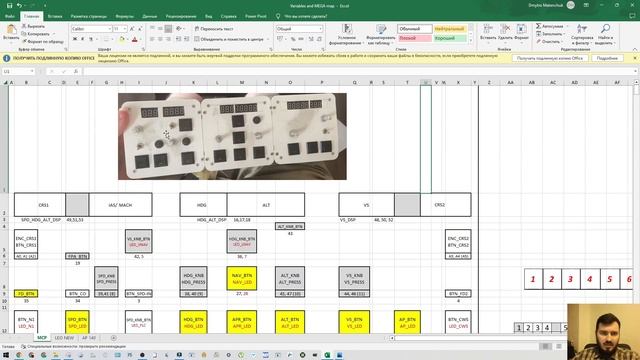
Task: Open Find and Select (Найти и выделить)
Action: (604, 34)
